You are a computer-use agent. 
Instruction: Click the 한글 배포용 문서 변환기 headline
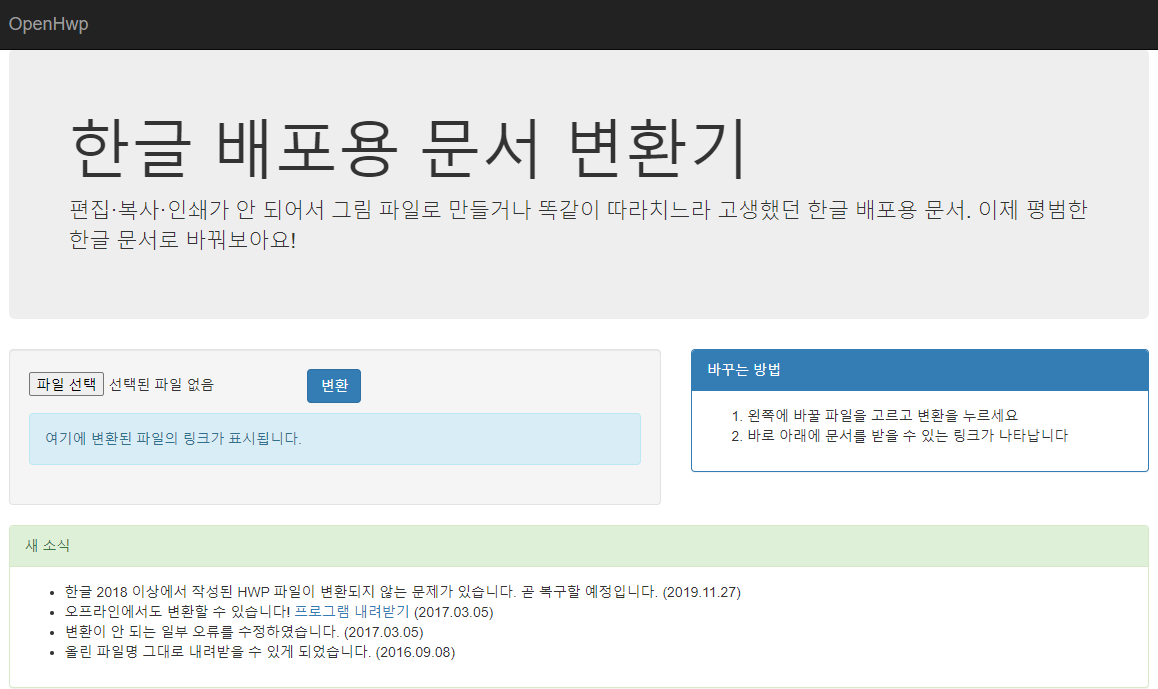tap(408, 148)
